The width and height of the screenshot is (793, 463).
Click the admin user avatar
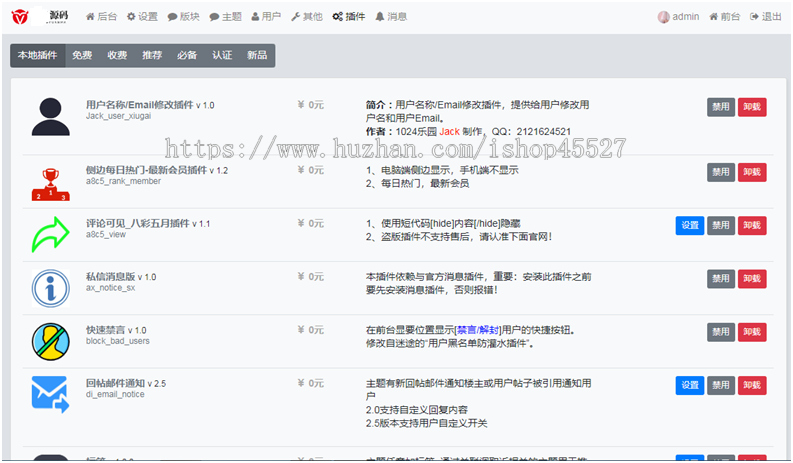click(x=664, y=17)
